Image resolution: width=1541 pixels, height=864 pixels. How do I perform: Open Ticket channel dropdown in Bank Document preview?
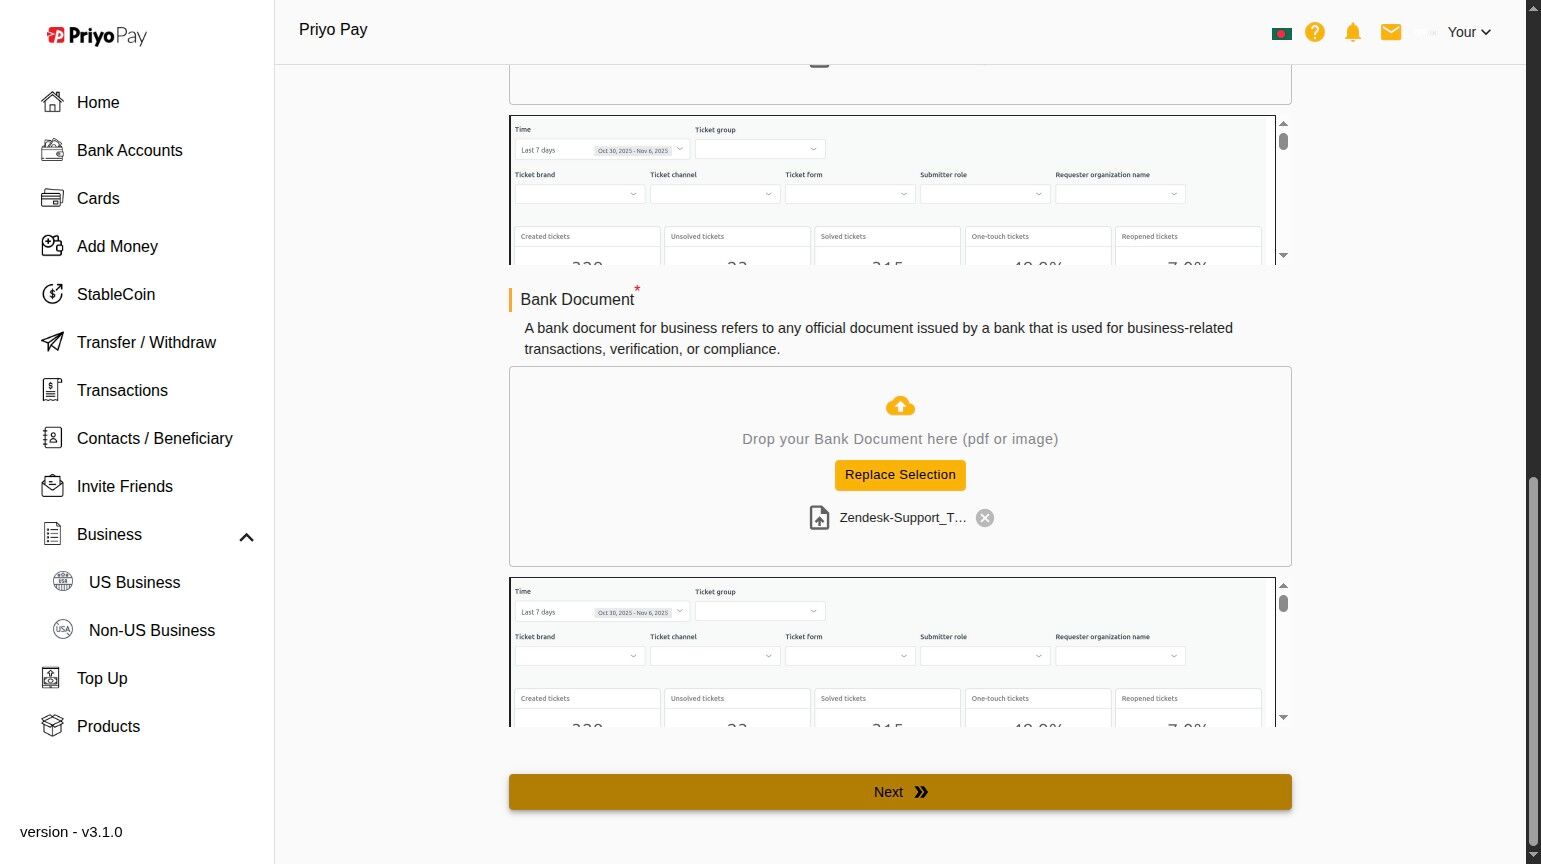(x=715, y=656)
